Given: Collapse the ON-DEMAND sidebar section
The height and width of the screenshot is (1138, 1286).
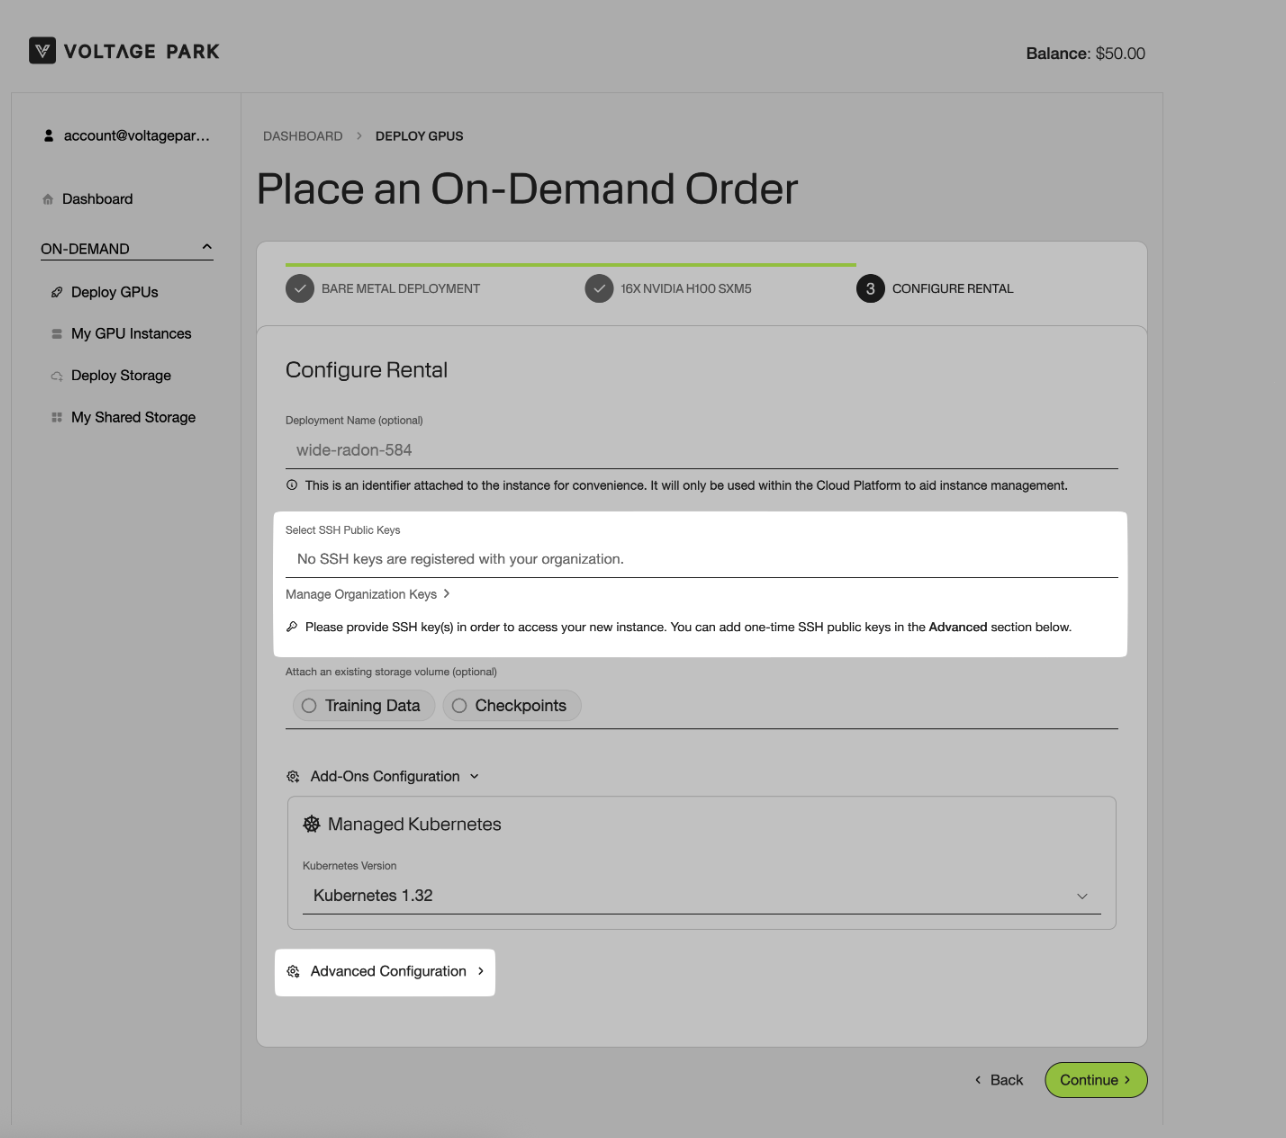Looking at the screenshot, I should click(x=207, y=247).
